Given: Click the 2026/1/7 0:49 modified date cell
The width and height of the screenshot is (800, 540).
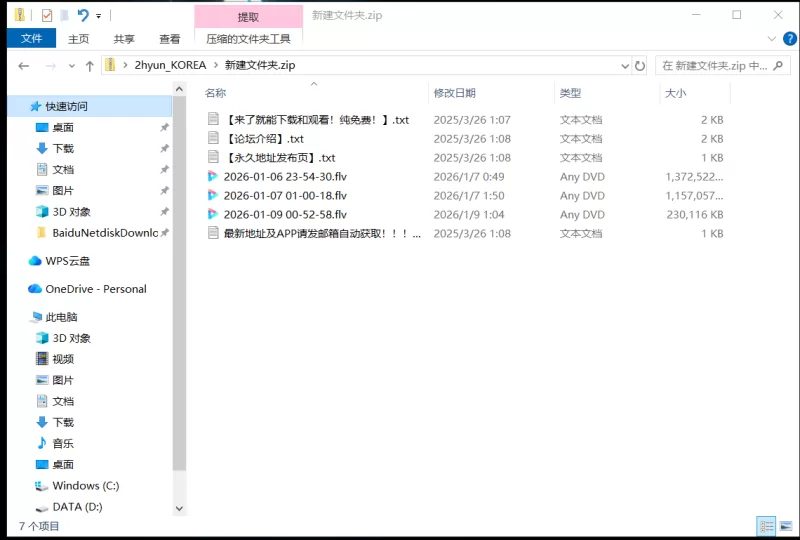Looking at the screenshot, I should 469,177.
